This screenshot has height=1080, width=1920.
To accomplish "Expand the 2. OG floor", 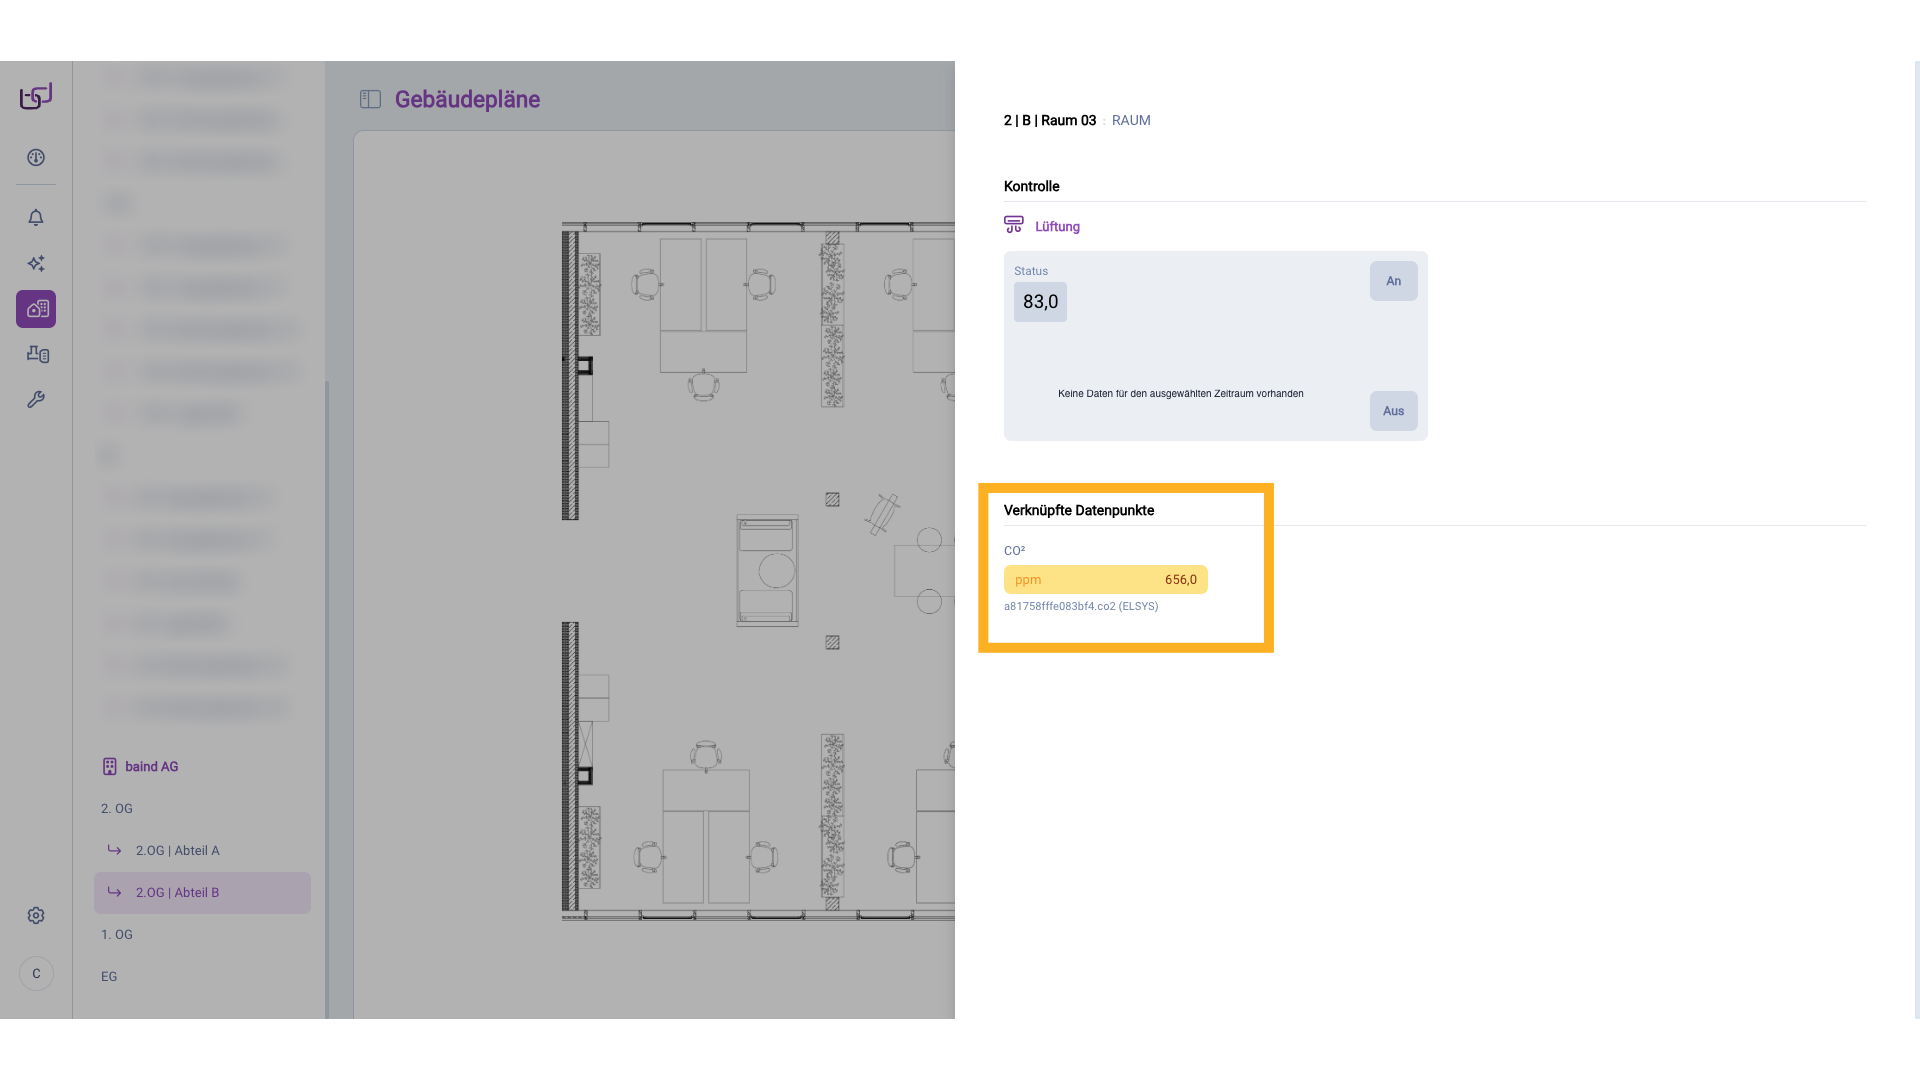I will tap(117, 809).
